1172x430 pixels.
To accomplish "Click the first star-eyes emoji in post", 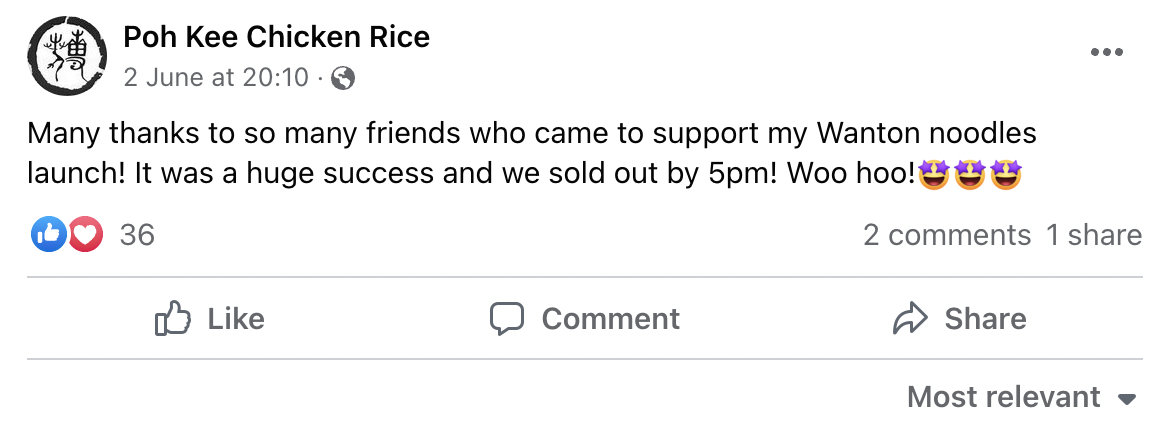I will [x=937, y=176].
